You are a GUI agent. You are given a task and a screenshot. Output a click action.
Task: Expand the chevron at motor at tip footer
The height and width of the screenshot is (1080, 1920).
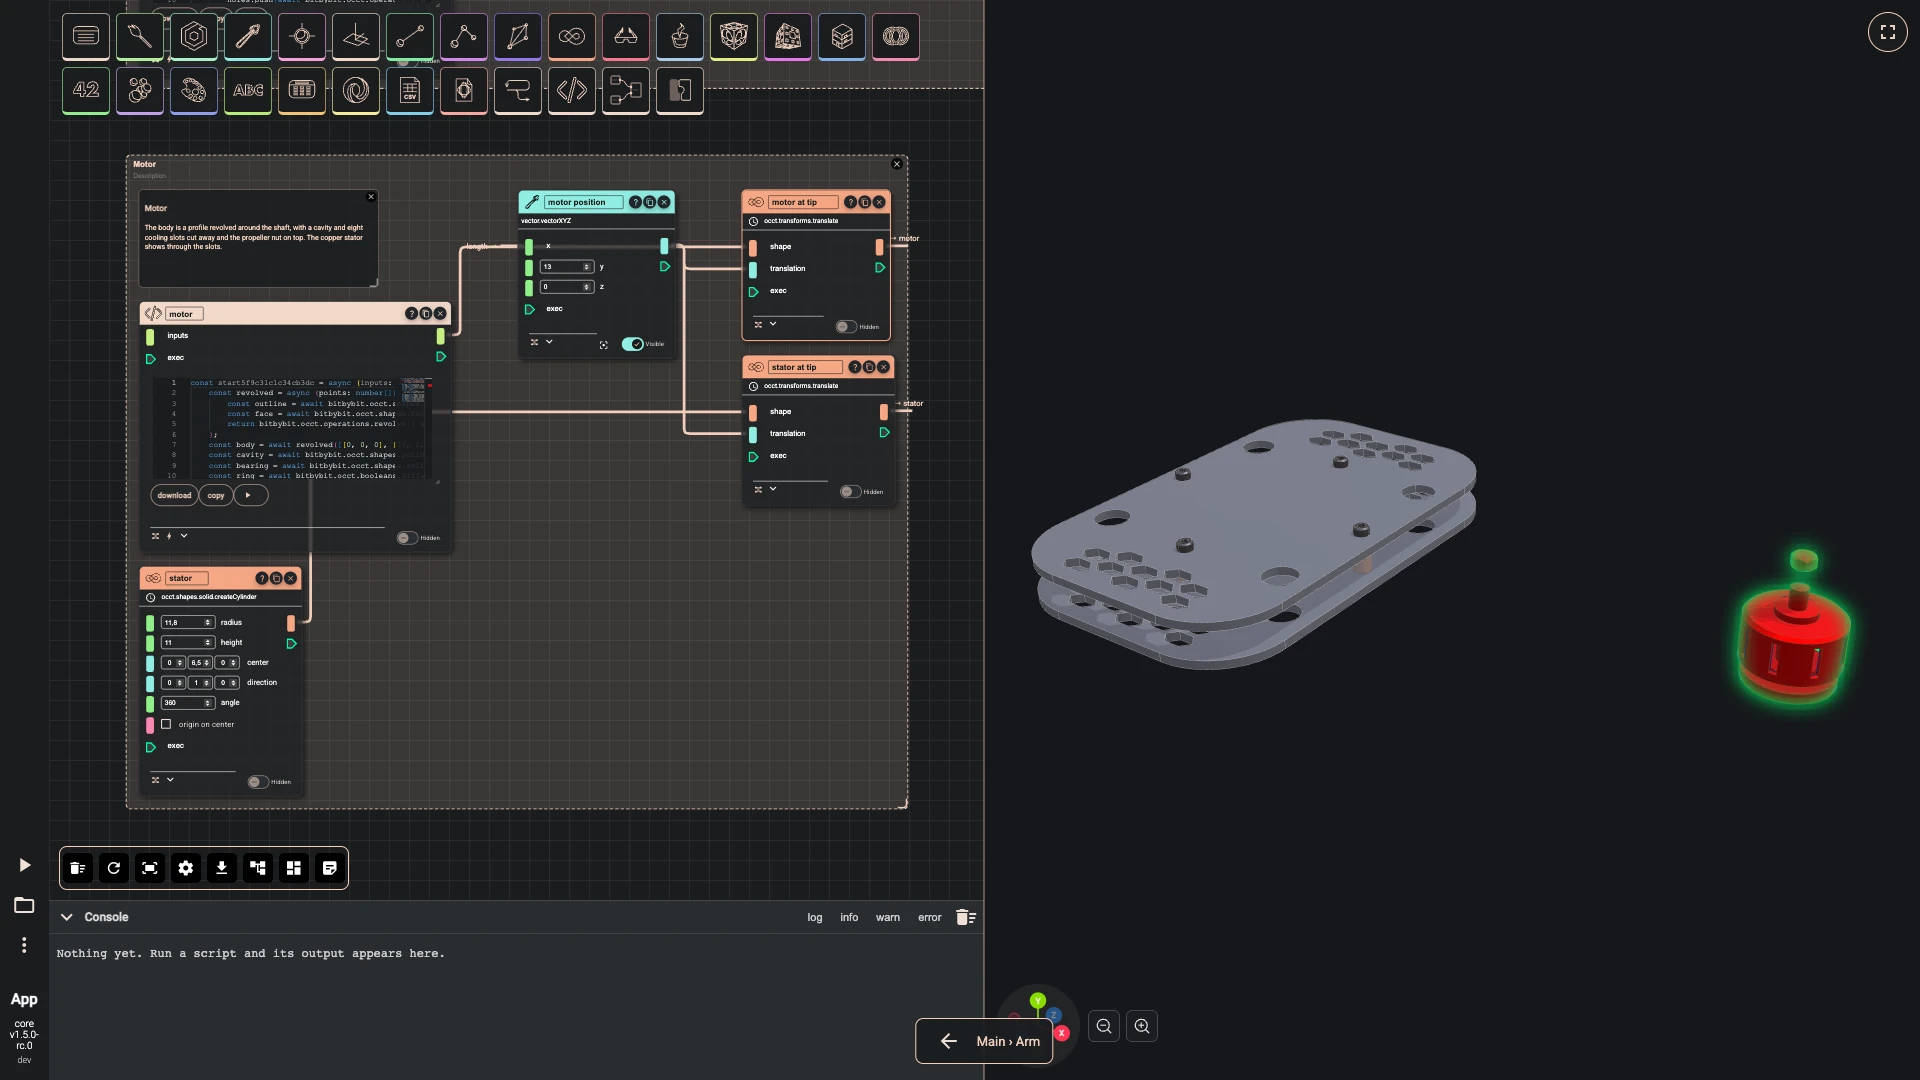pyautogui.click(x=773, y=324)
